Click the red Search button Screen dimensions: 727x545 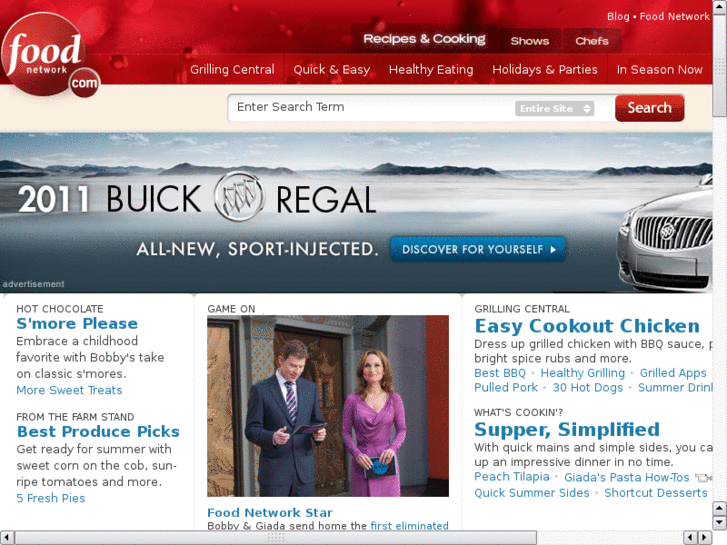(649, 108)
